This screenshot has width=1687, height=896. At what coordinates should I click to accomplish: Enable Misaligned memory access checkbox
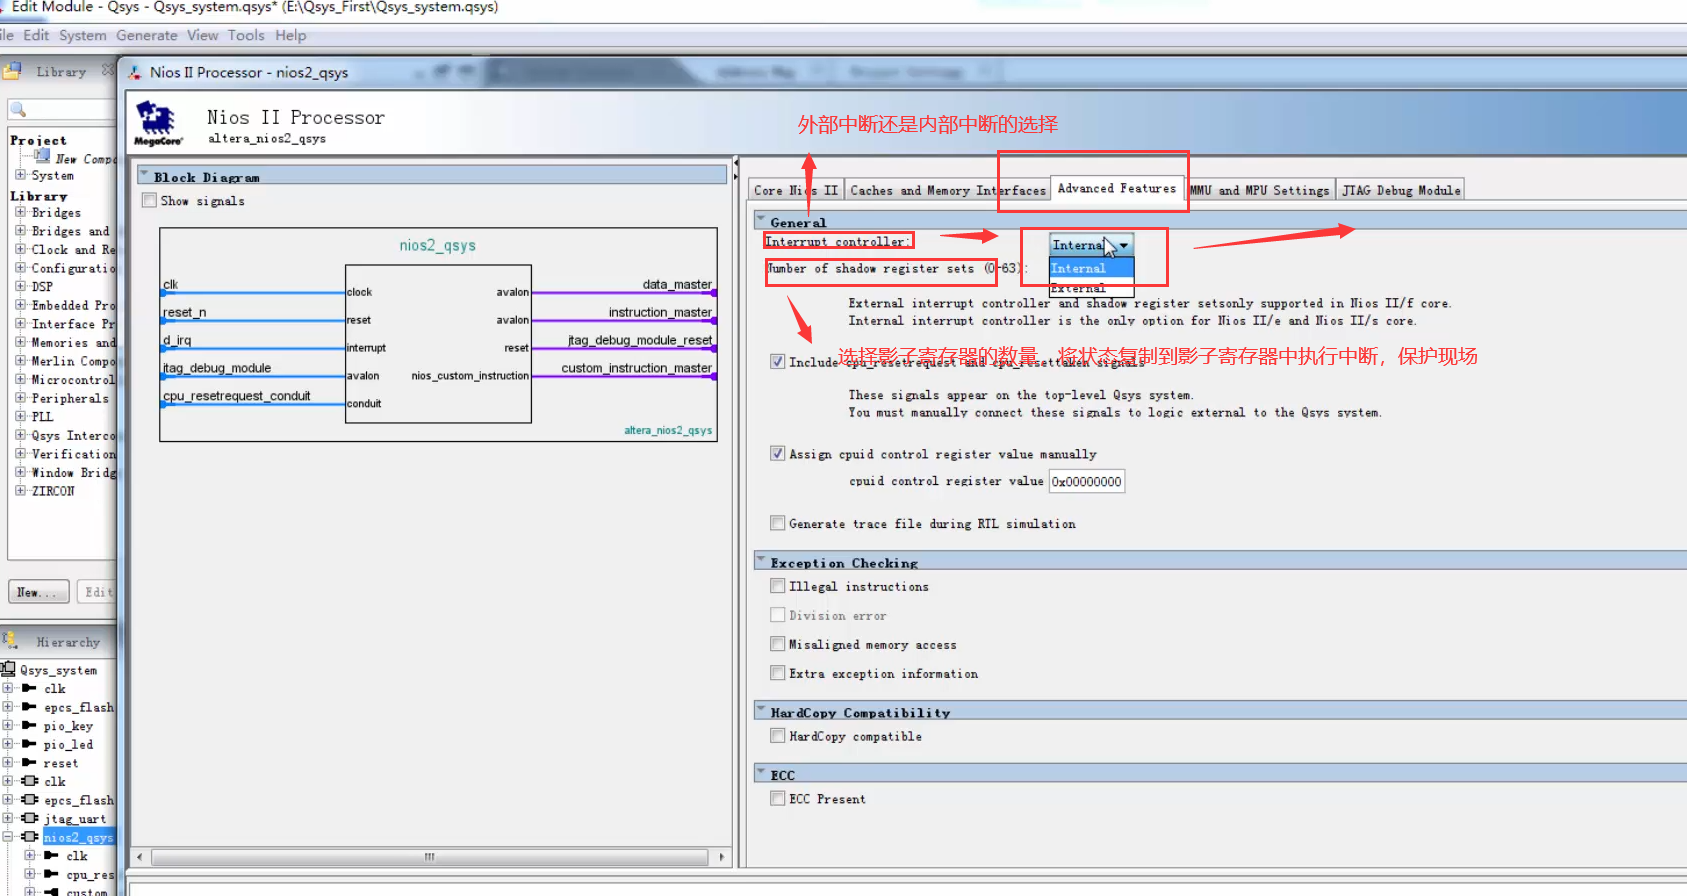[x=777, y=644]
